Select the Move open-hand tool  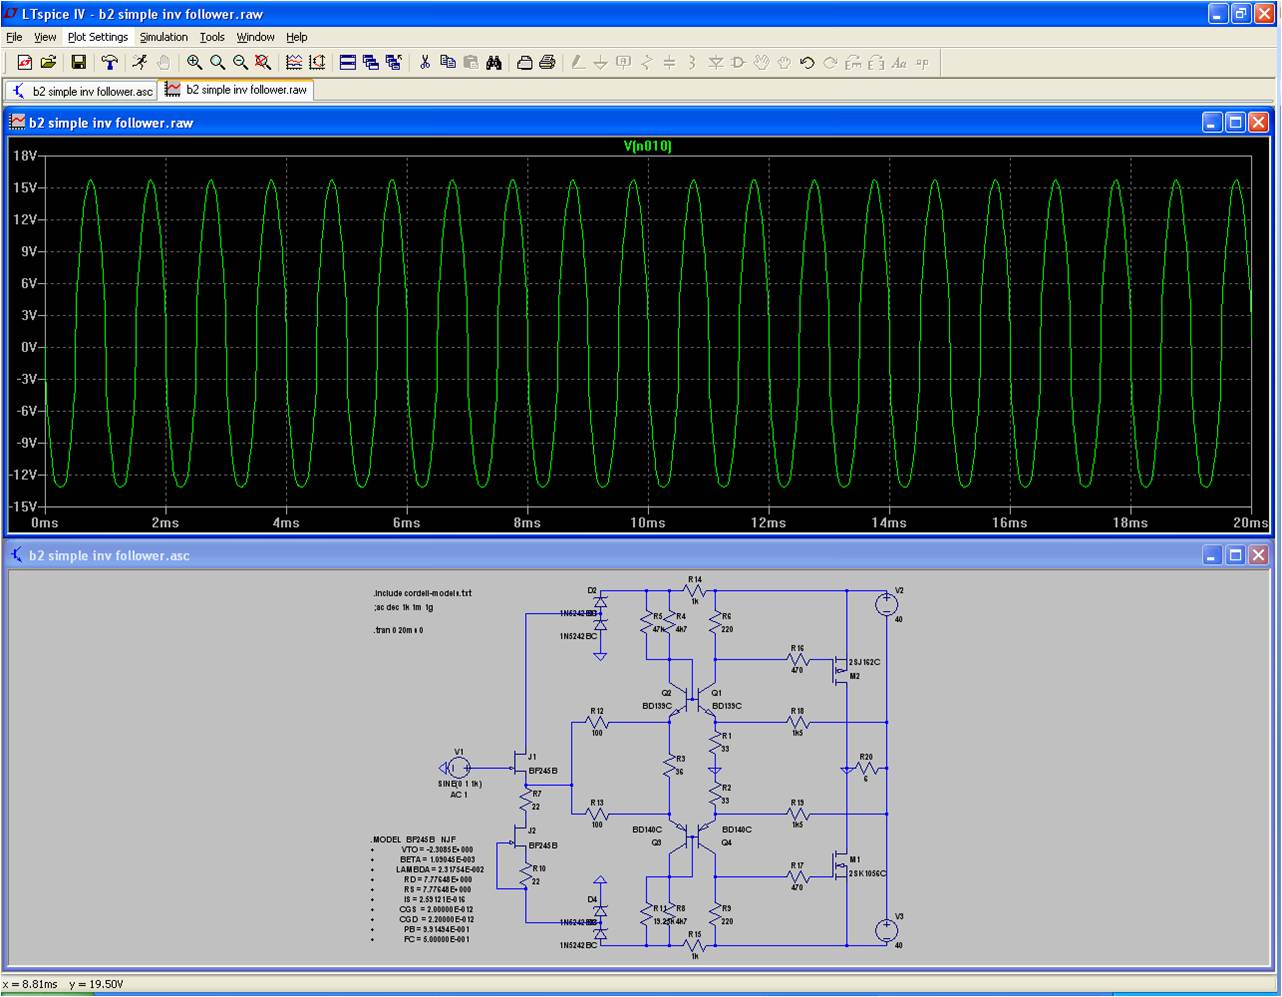pos(762,62)
